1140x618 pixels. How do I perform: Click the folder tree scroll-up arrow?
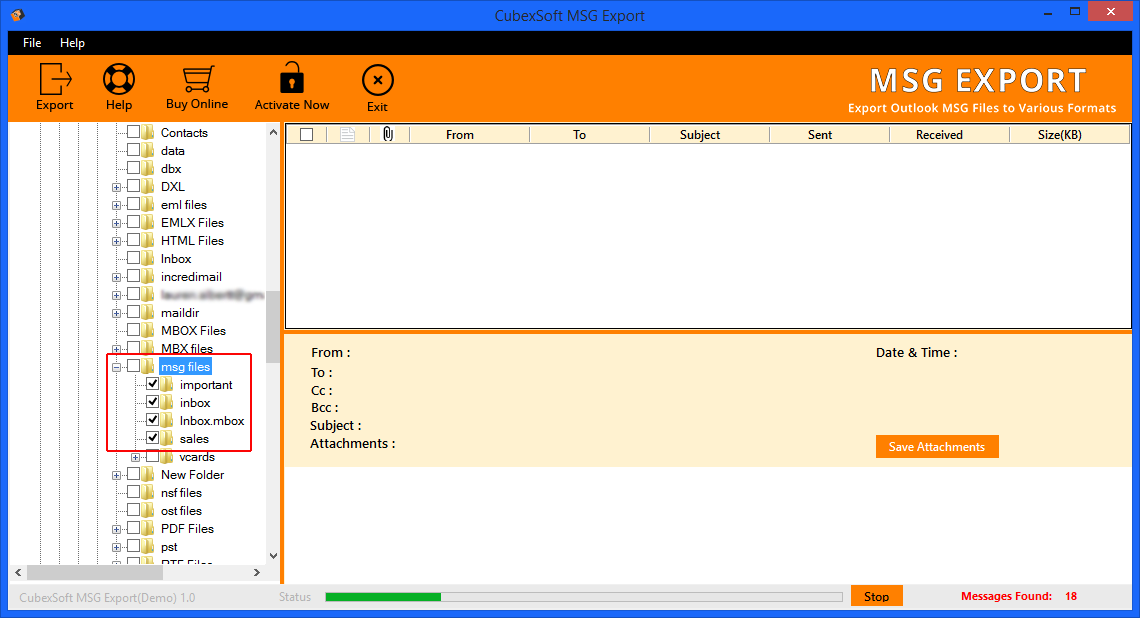tap(273, 132)
